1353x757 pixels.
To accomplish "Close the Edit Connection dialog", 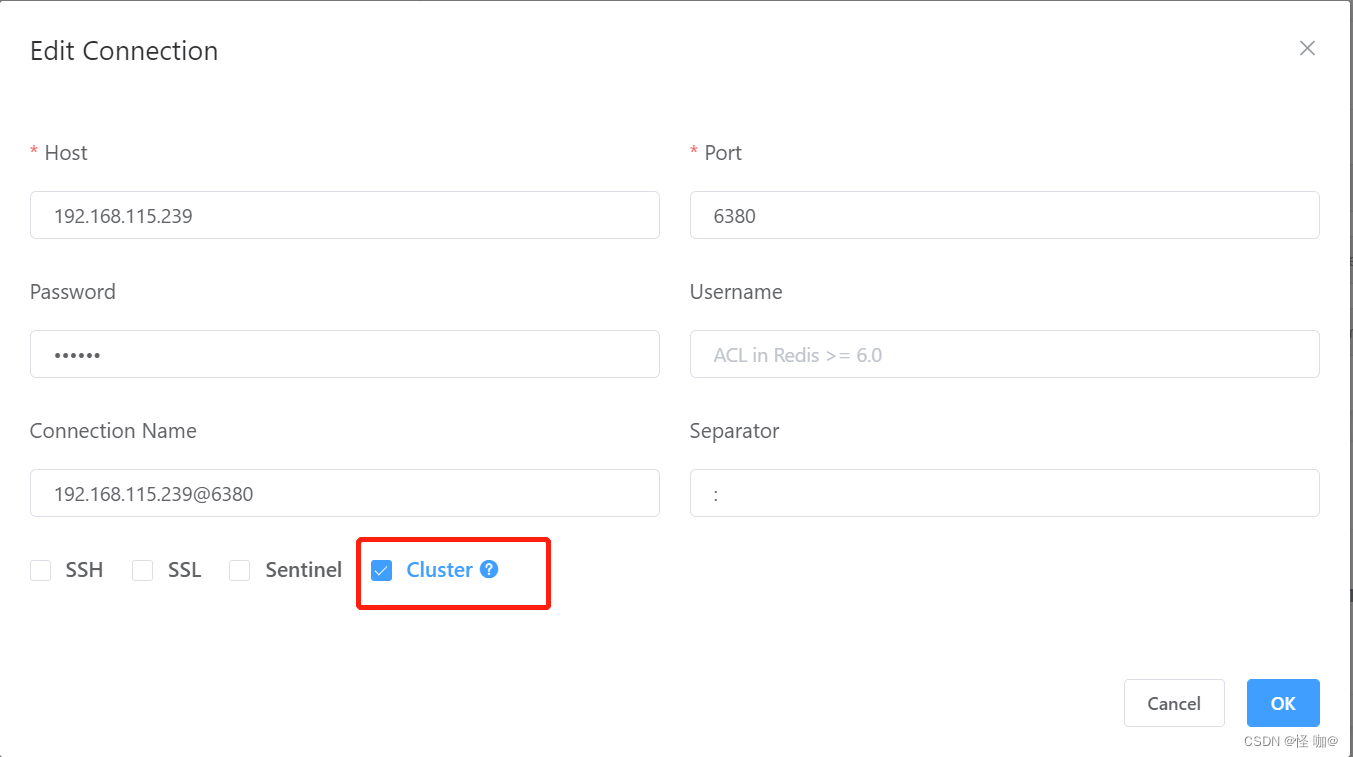I will [x=1307, y=48].
